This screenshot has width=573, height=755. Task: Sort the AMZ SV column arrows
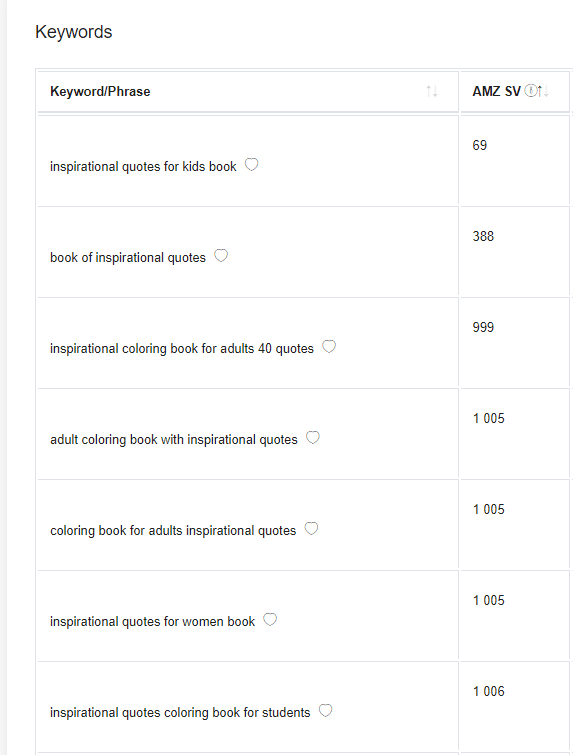543,91
